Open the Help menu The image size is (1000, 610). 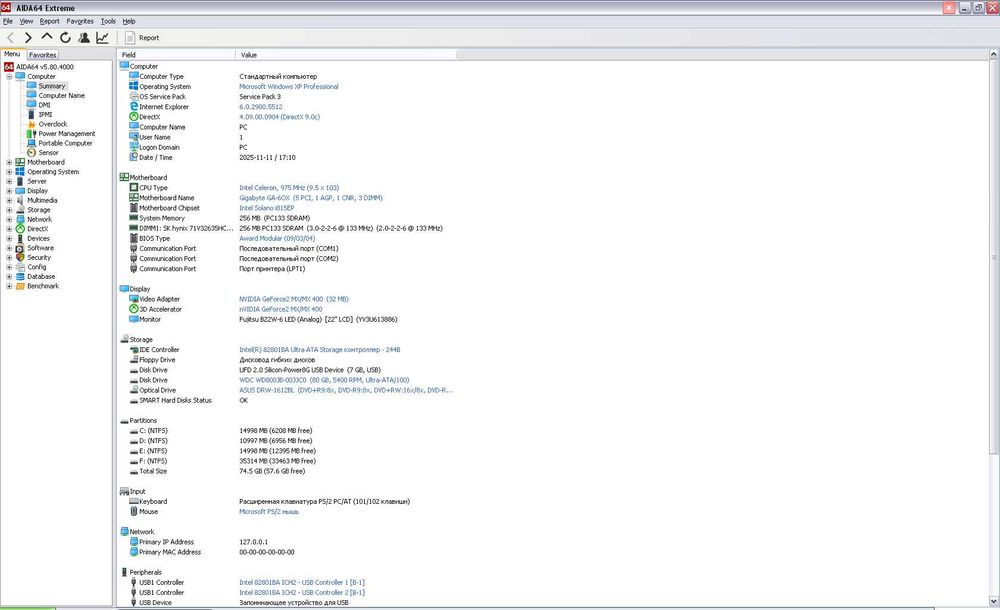point(129,21)
